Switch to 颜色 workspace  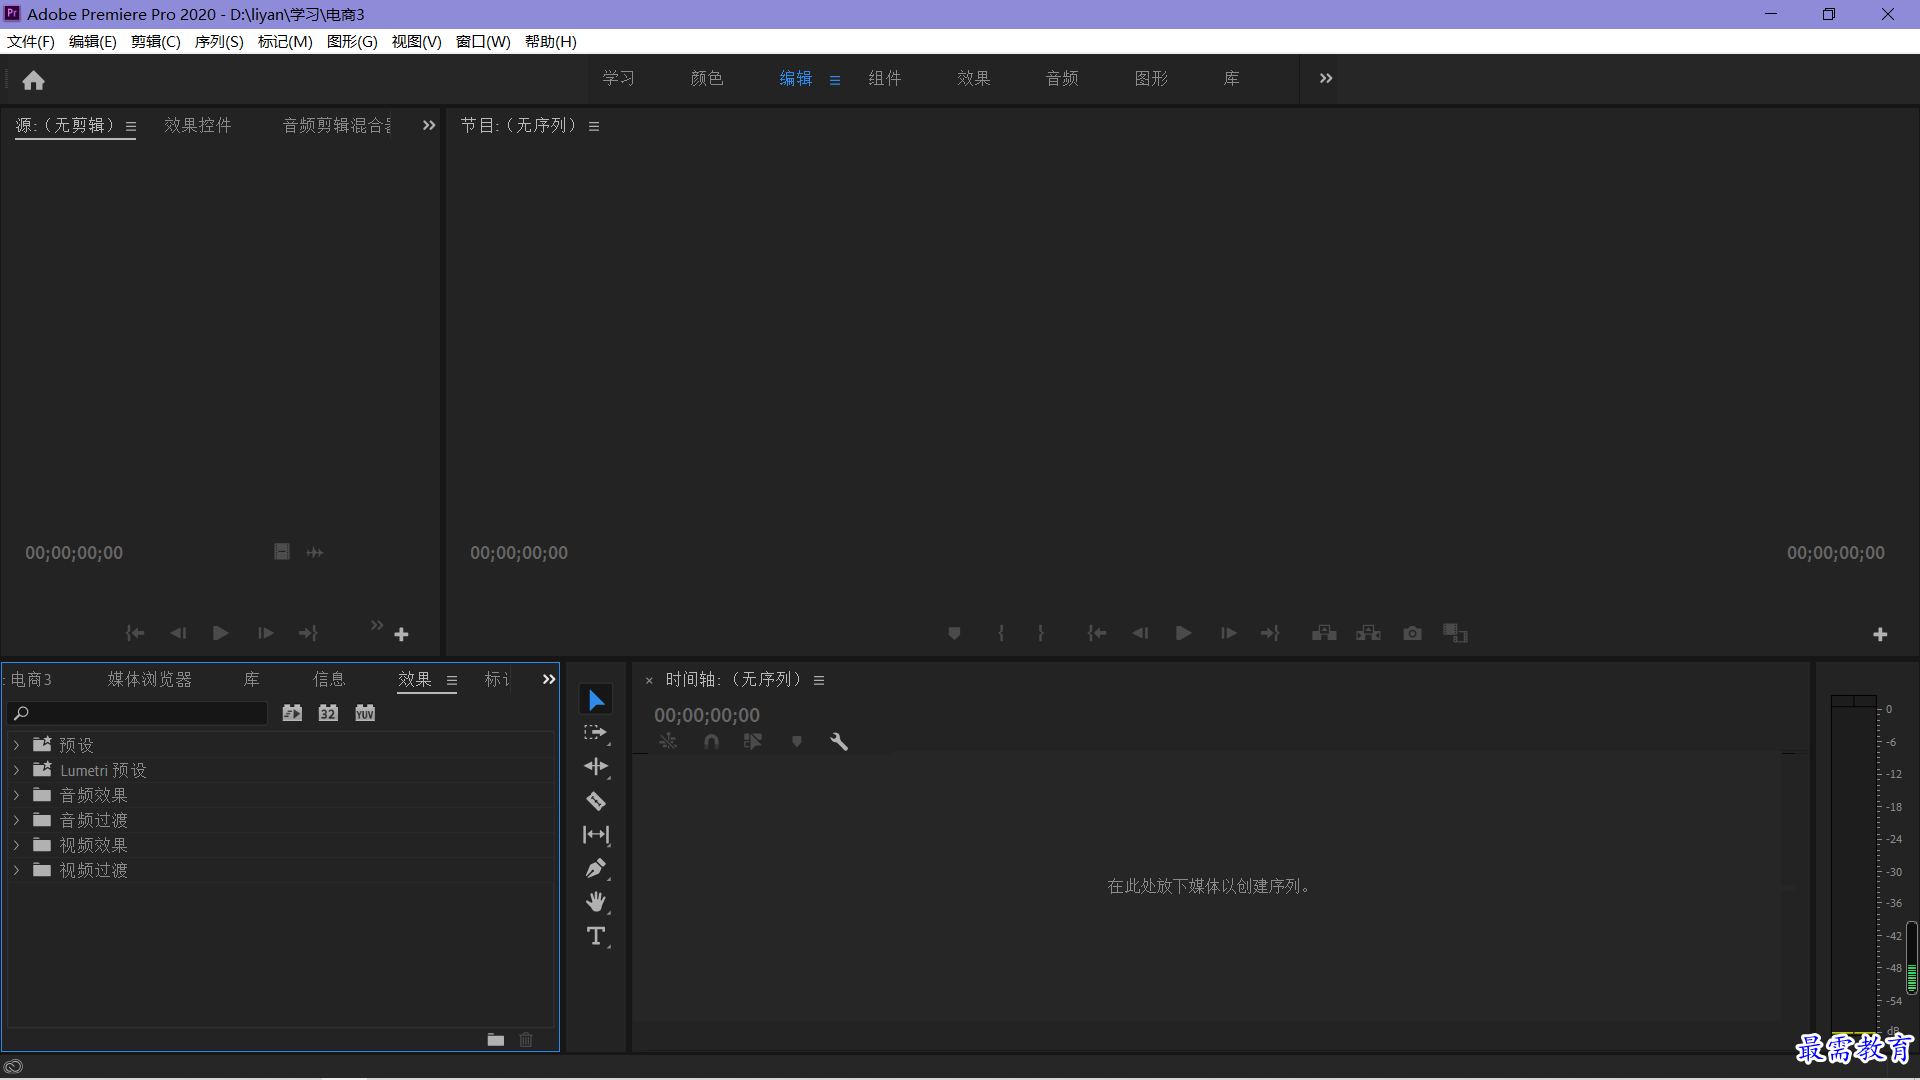coord(707,78)
